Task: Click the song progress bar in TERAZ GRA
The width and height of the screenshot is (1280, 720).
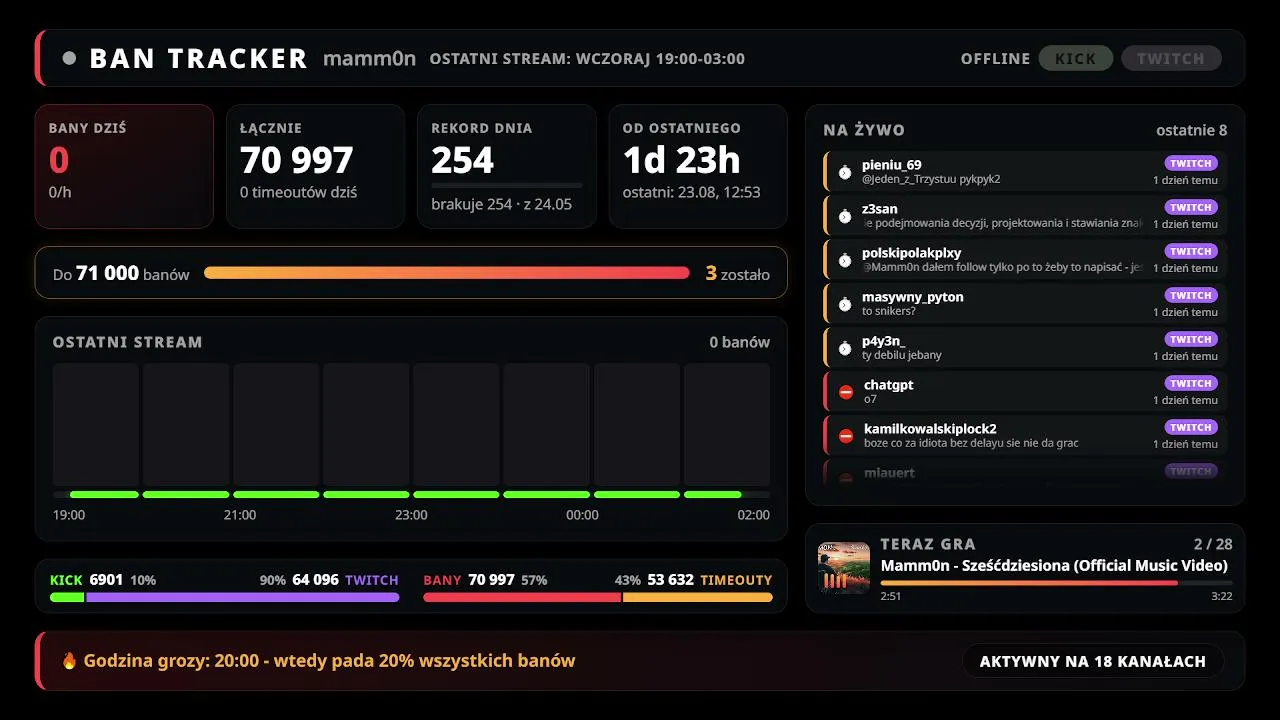Action: 1056,582
